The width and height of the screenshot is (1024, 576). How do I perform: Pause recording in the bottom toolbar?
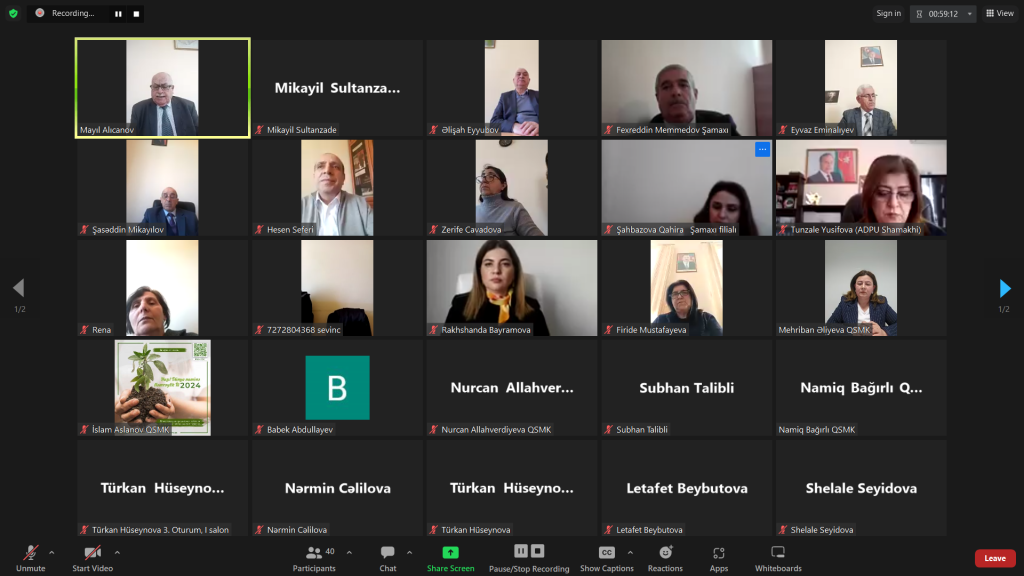520,551
